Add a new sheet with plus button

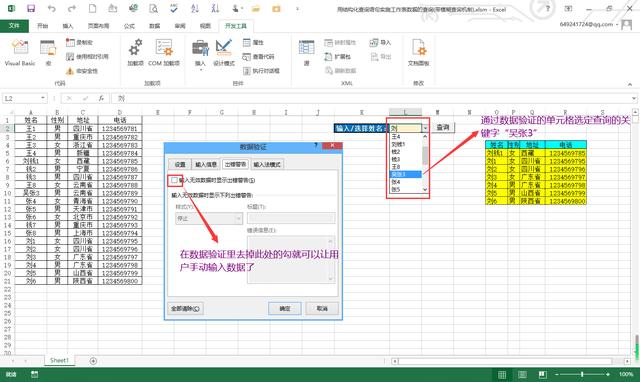(x=93, y=361)
